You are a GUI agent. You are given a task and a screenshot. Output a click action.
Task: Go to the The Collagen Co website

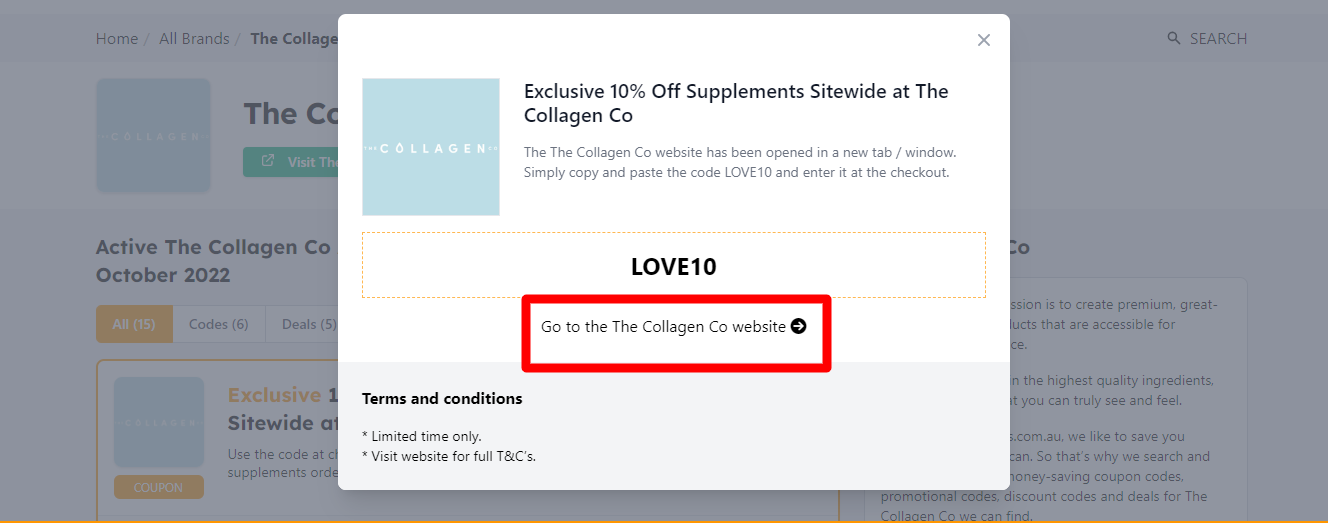(663, 327)
